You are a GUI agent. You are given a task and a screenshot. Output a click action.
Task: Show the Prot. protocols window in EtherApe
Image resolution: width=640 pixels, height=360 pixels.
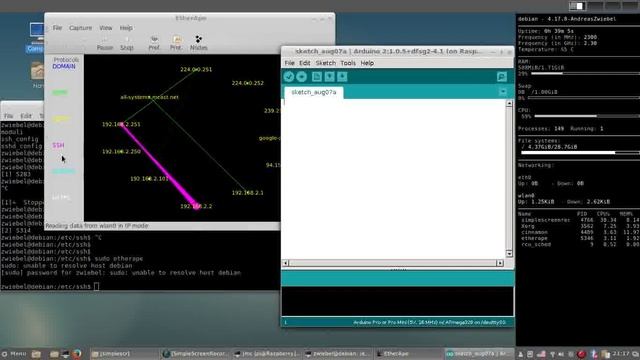pos(176,43)
